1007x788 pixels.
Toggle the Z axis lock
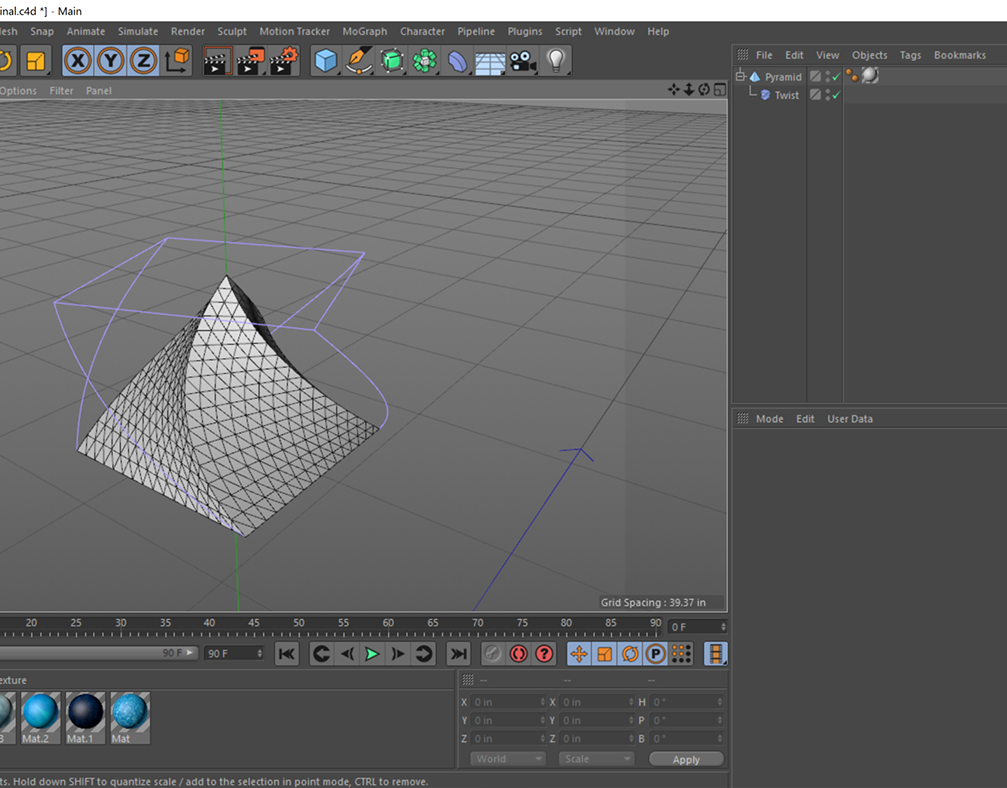click(143, 62)
